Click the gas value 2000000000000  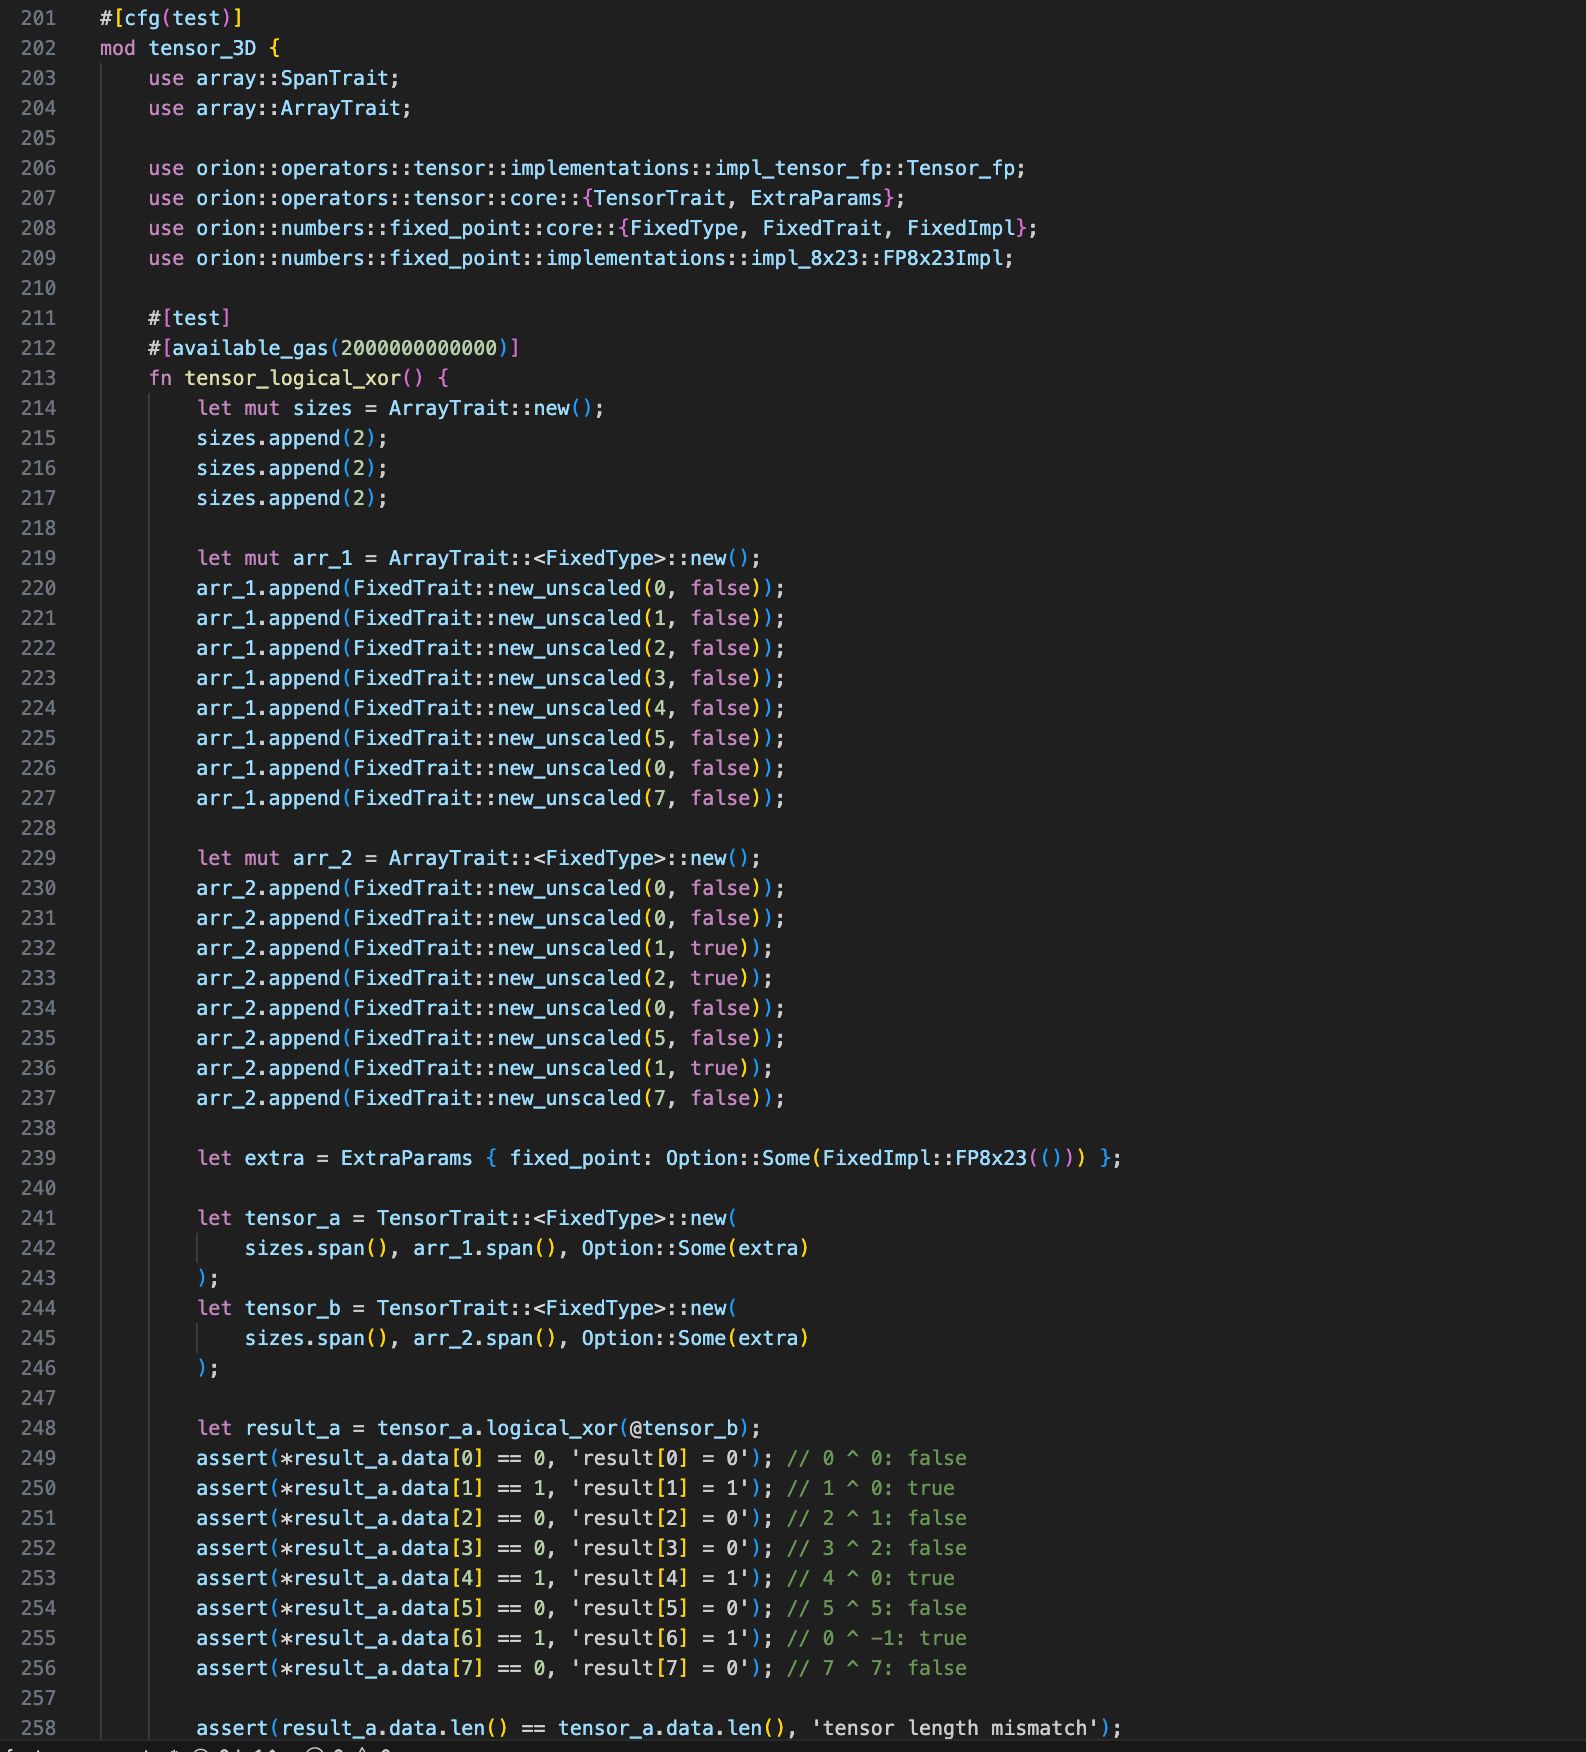[418, 348]
